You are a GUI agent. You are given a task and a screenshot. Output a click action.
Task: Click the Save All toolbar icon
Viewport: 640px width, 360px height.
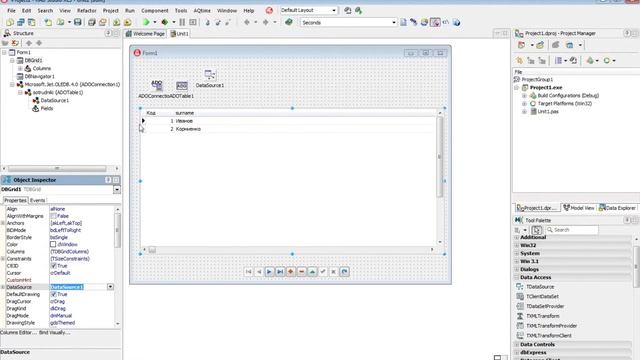91,22
